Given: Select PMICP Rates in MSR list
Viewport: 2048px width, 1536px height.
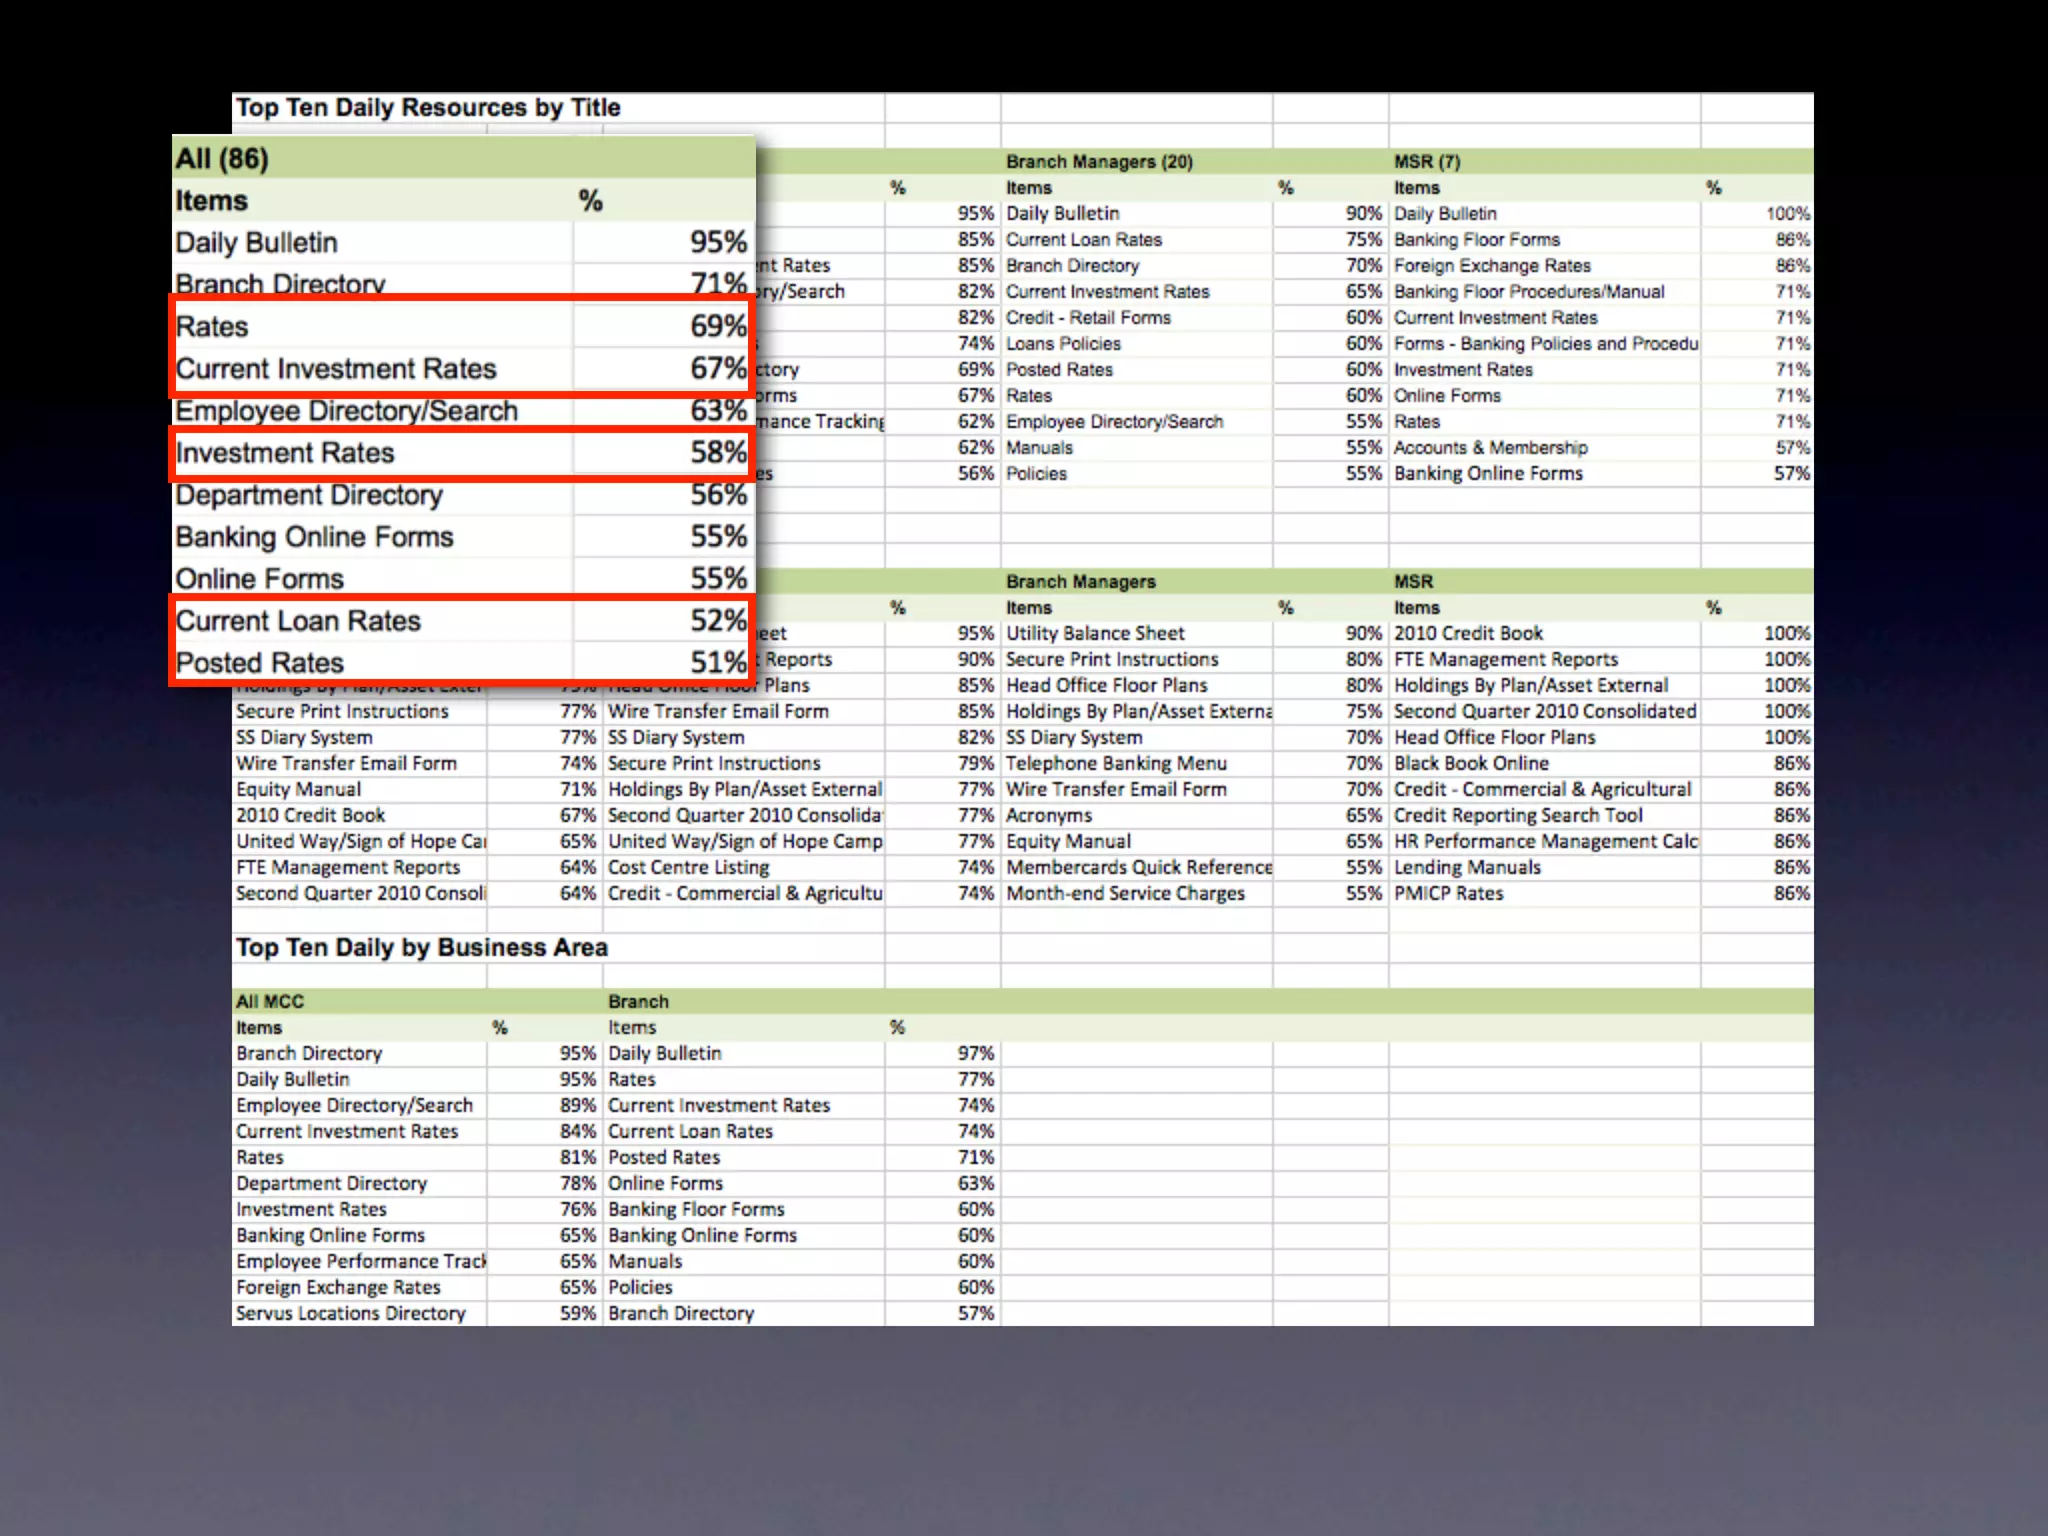Looking at the screenshot, I should 1448,894.
